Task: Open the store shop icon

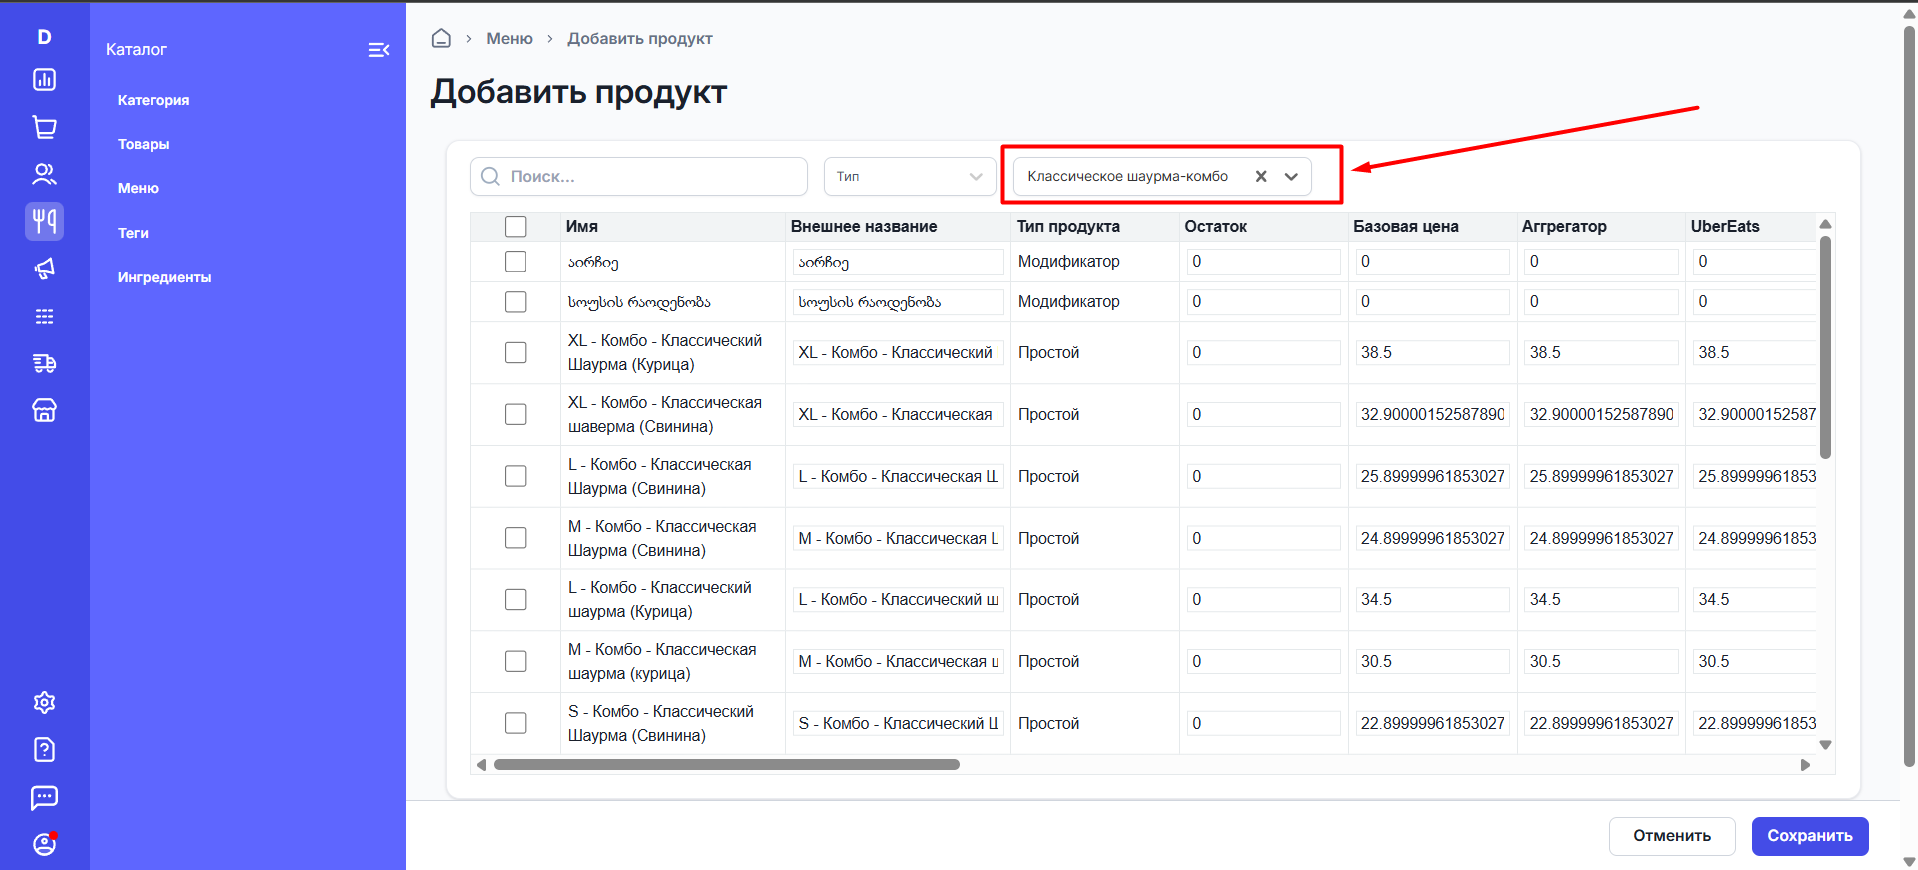Action: pyautogui.click(x=44, y=410)
